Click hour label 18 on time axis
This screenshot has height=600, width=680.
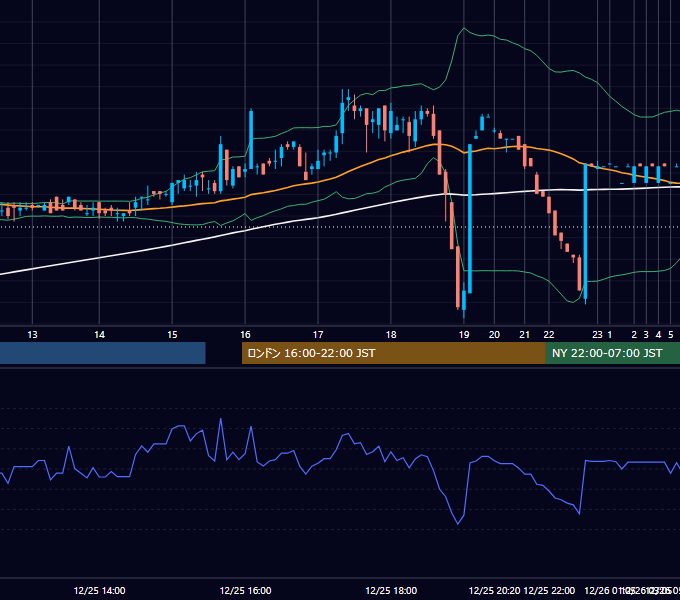tap(391, 335)
